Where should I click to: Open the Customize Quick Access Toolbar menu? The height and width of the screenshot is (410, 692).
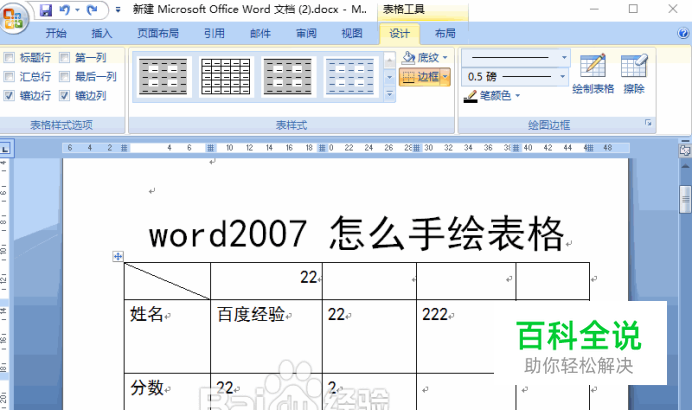(x=118, y=10)
